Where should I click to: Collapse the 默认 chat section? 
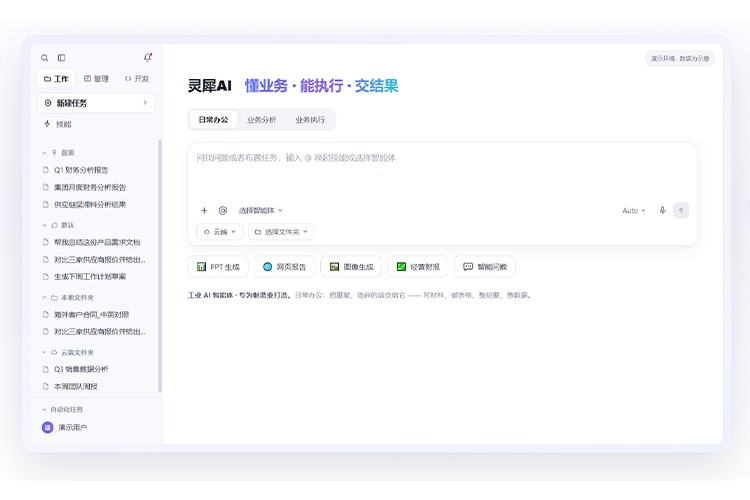point(44,225)
